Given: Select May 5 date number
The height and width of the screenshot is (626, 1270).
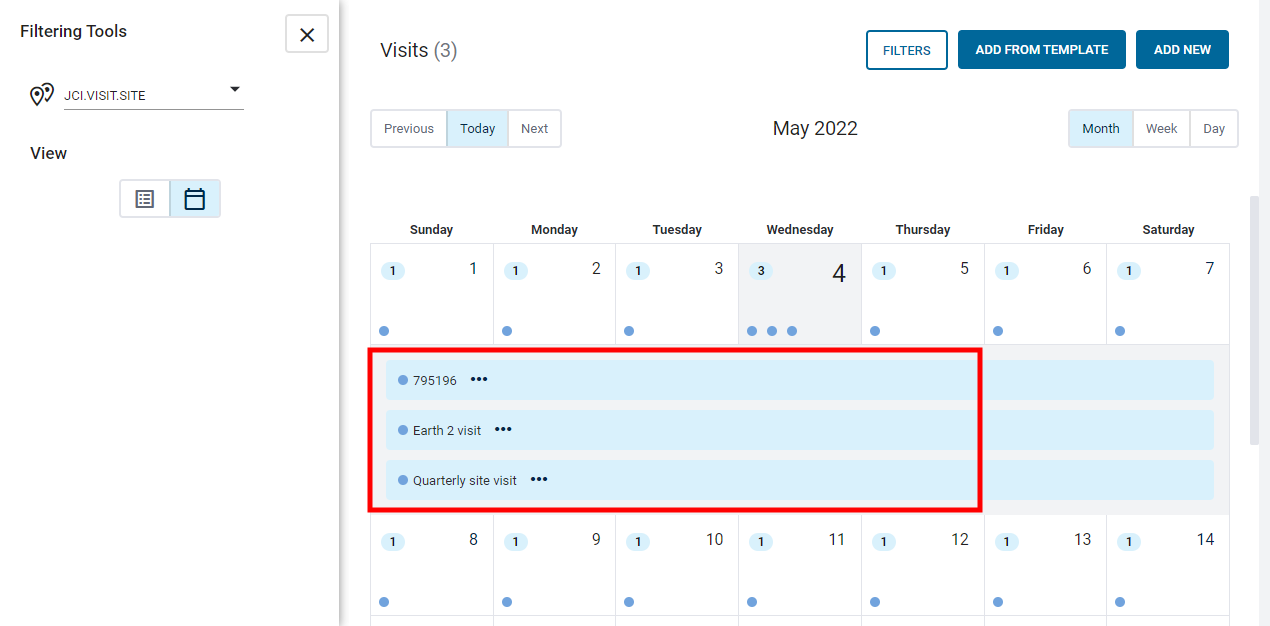Looking at the screenshot, I should point(964,269).
